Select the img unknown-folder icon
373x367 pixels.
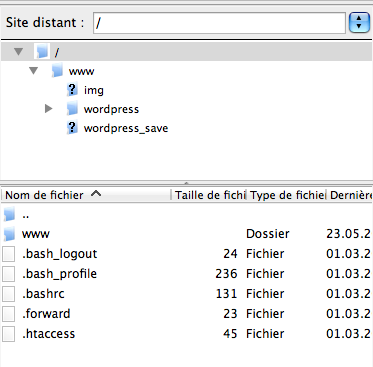(72, 90)
